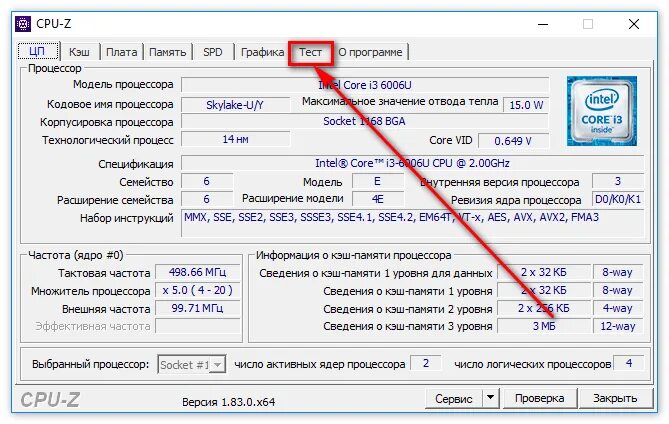The image size is (669, 424).
Task: Click the Socket 1168 BGA value
Action: point(365,121)
